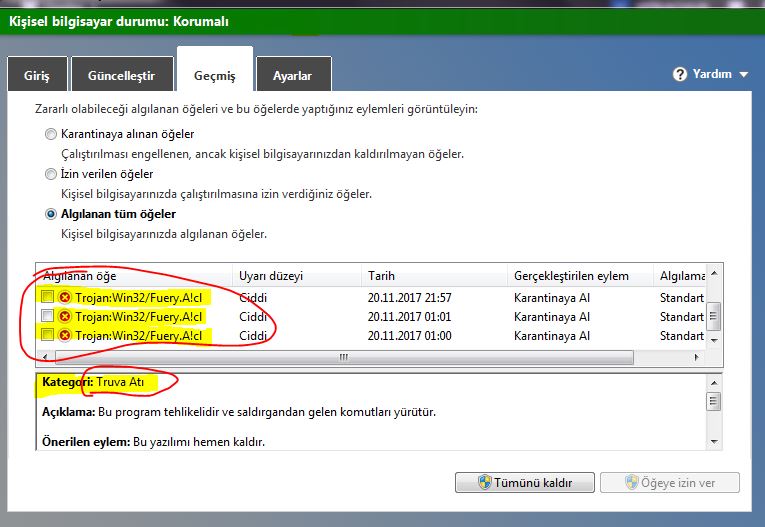
Task: Click details pane scroll down arrow
Action: [714, 442]
